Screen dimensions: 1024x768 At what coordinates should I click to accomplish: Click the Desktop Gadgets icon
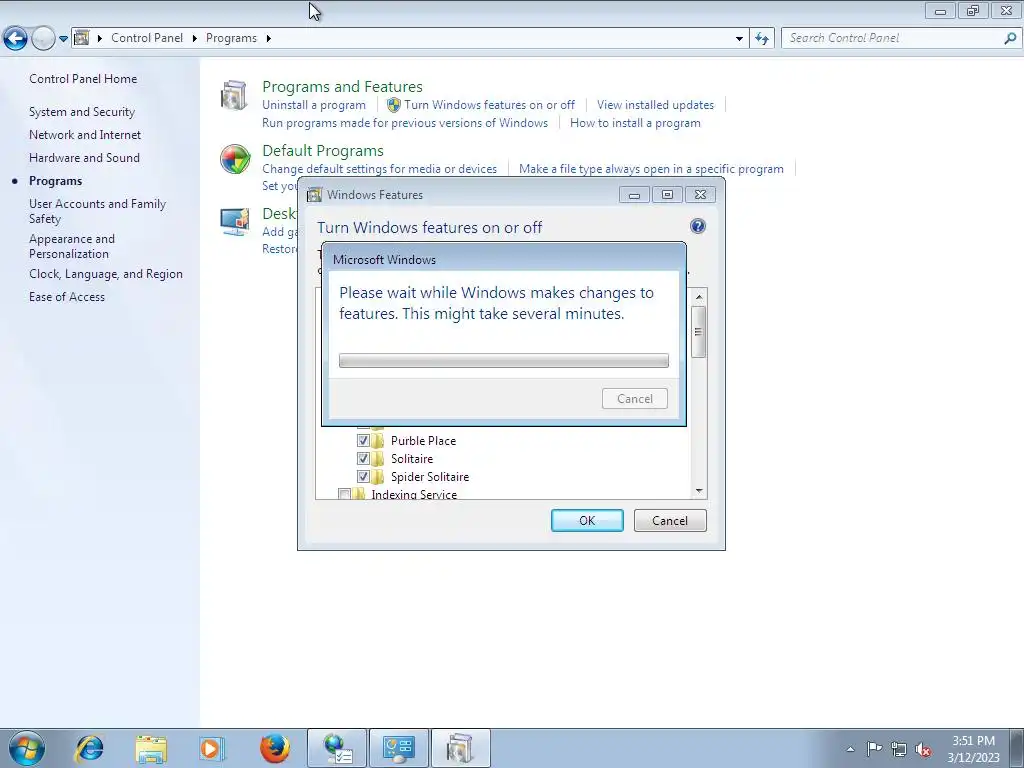(x=234, y=222)
